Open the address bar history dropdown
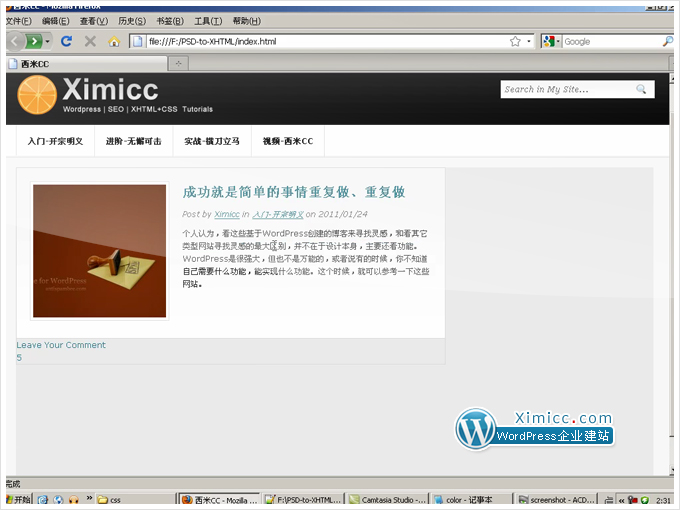This screenshot has width=680, height=510. point(529,42)
